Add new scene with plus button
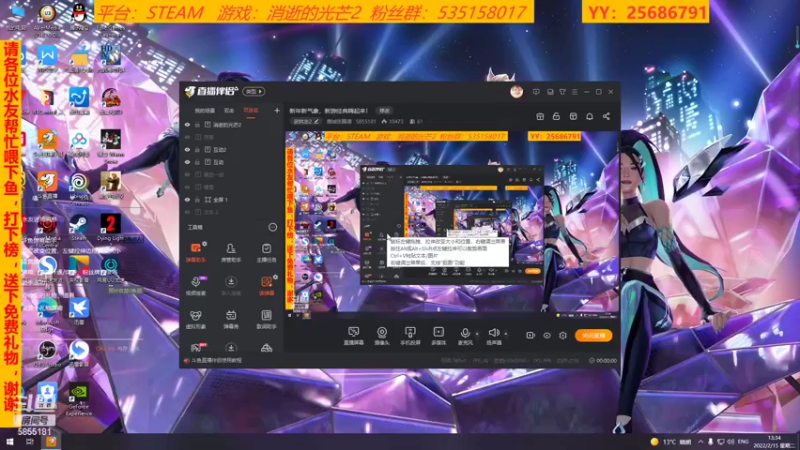 pyautogui.click(x=277, y=110)
